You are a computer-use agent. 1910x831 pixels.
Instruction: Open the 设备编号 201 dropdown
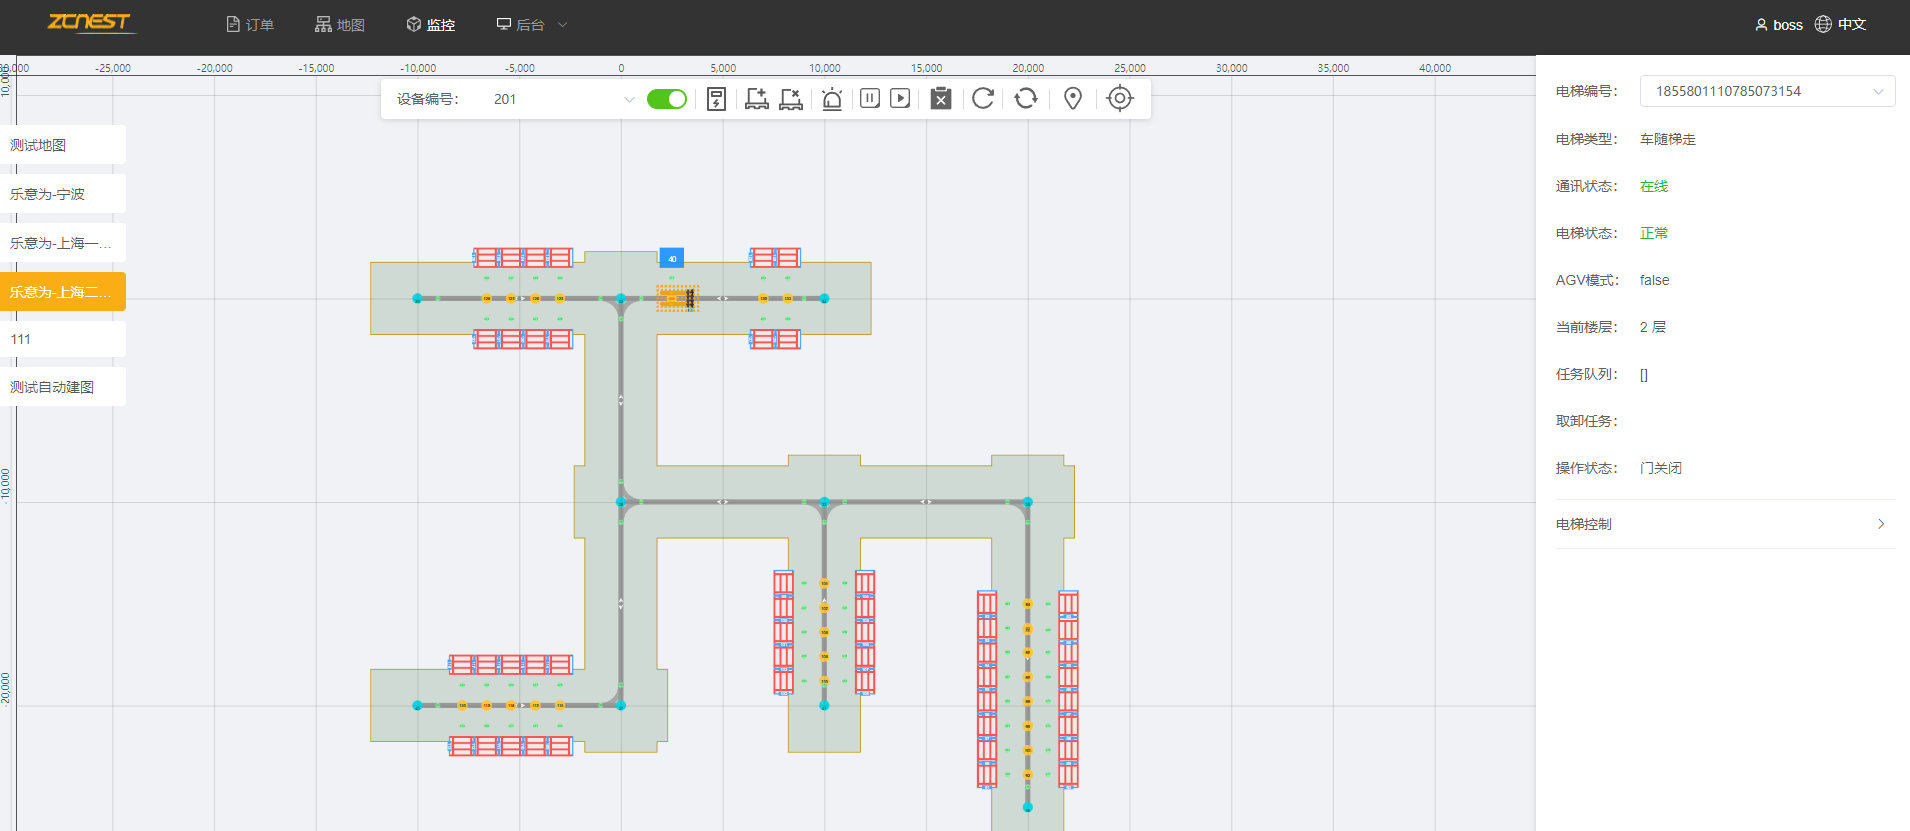(564, 99)
